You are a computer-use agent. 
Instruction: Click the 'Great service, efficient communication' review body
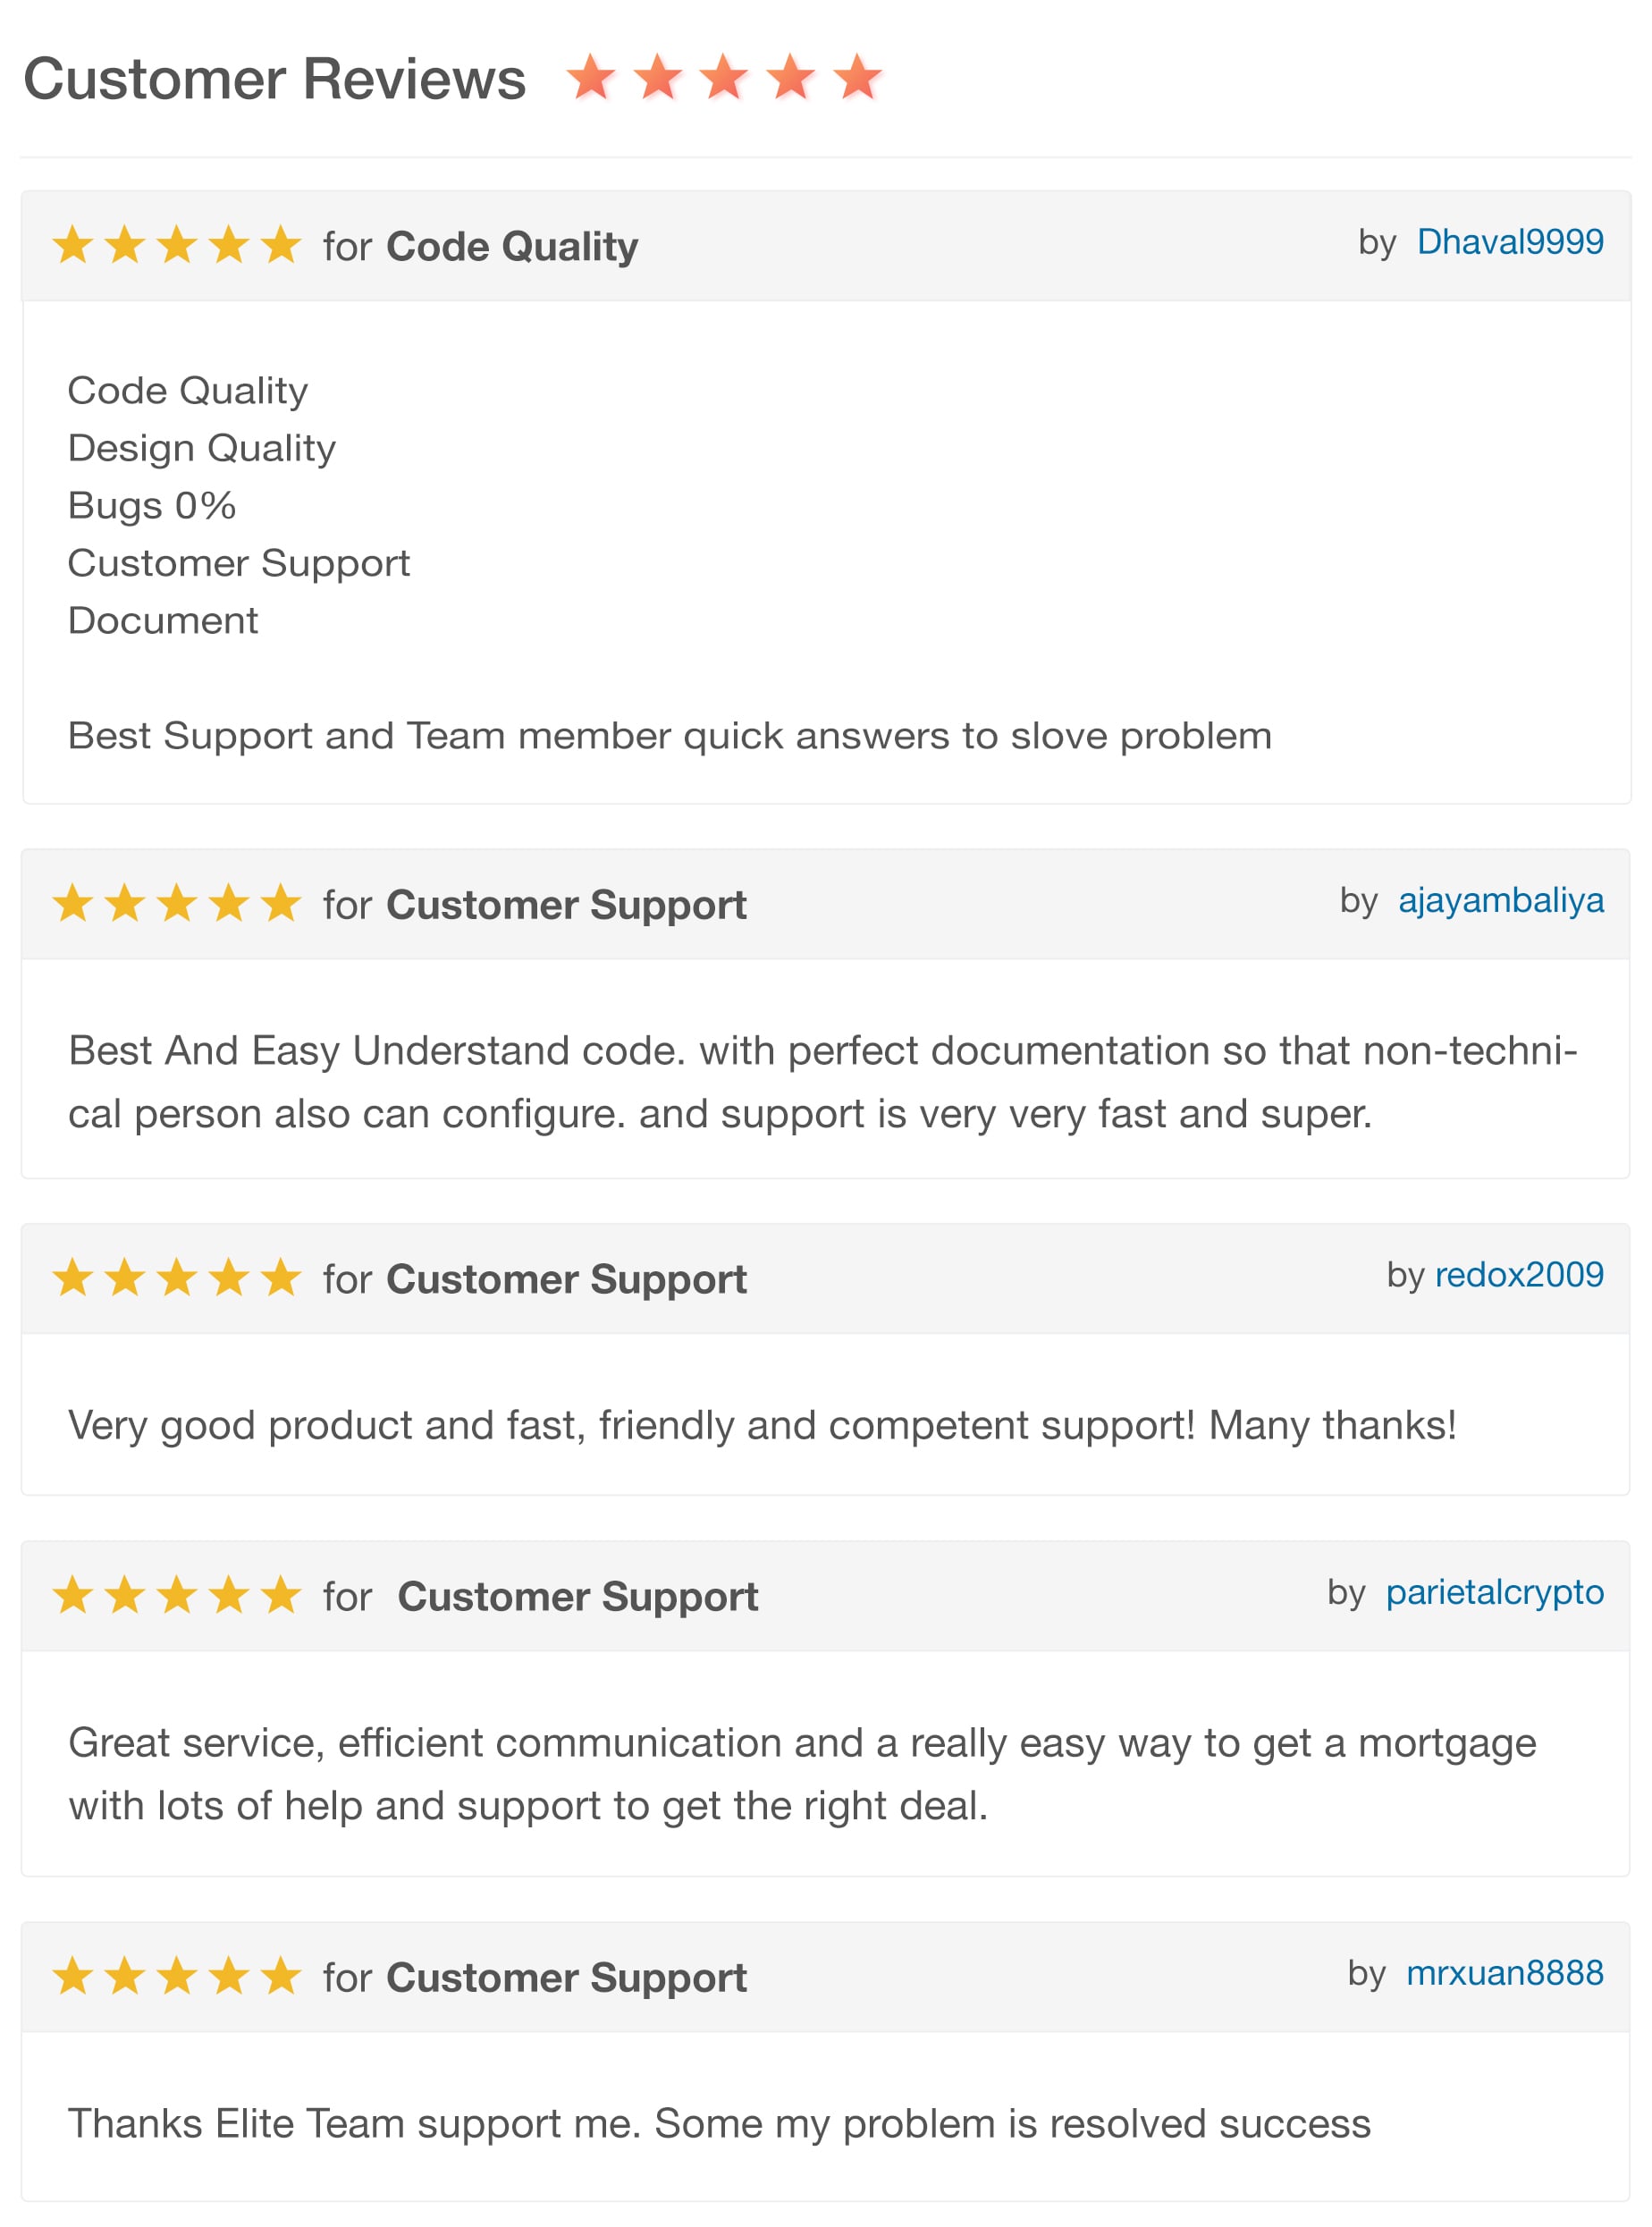click(802, 1774)
